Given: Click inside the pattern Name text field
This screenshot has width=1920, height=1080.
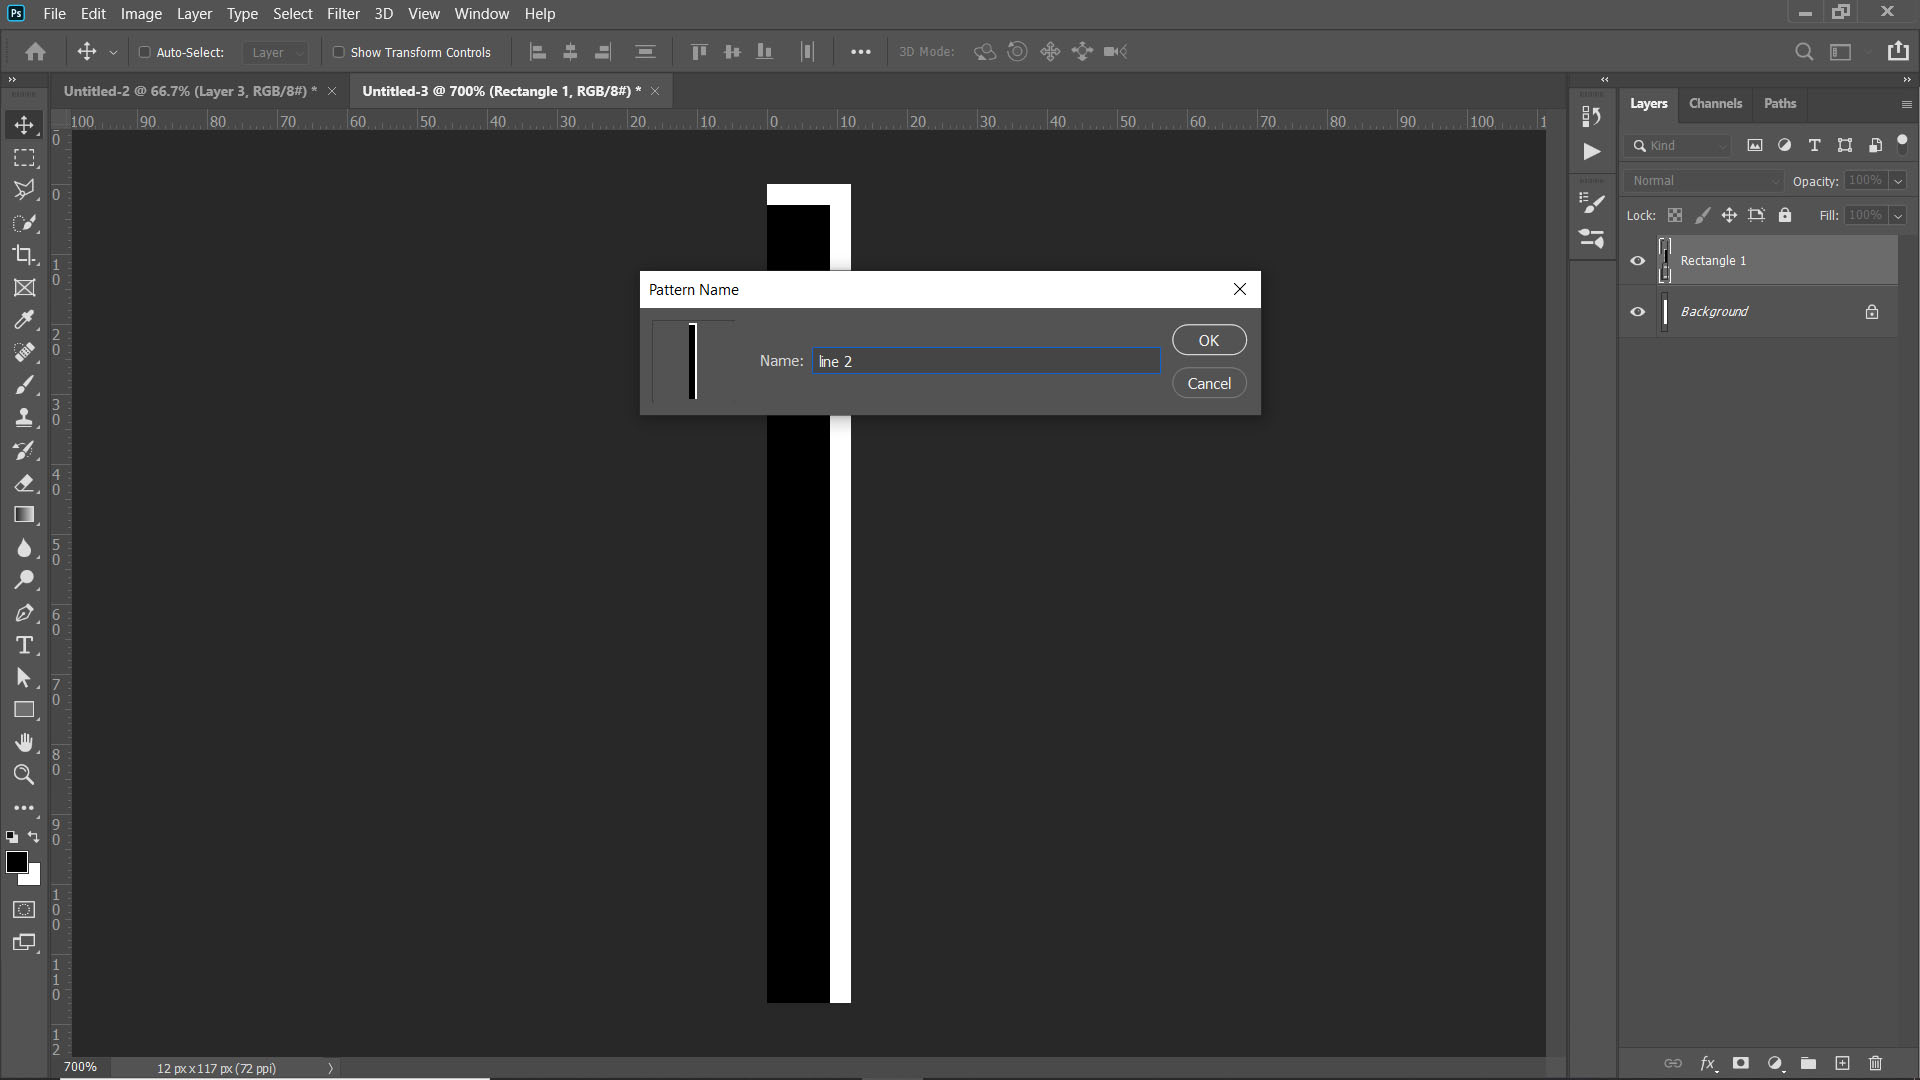Looking at the screenshot, I should point(985,361).
